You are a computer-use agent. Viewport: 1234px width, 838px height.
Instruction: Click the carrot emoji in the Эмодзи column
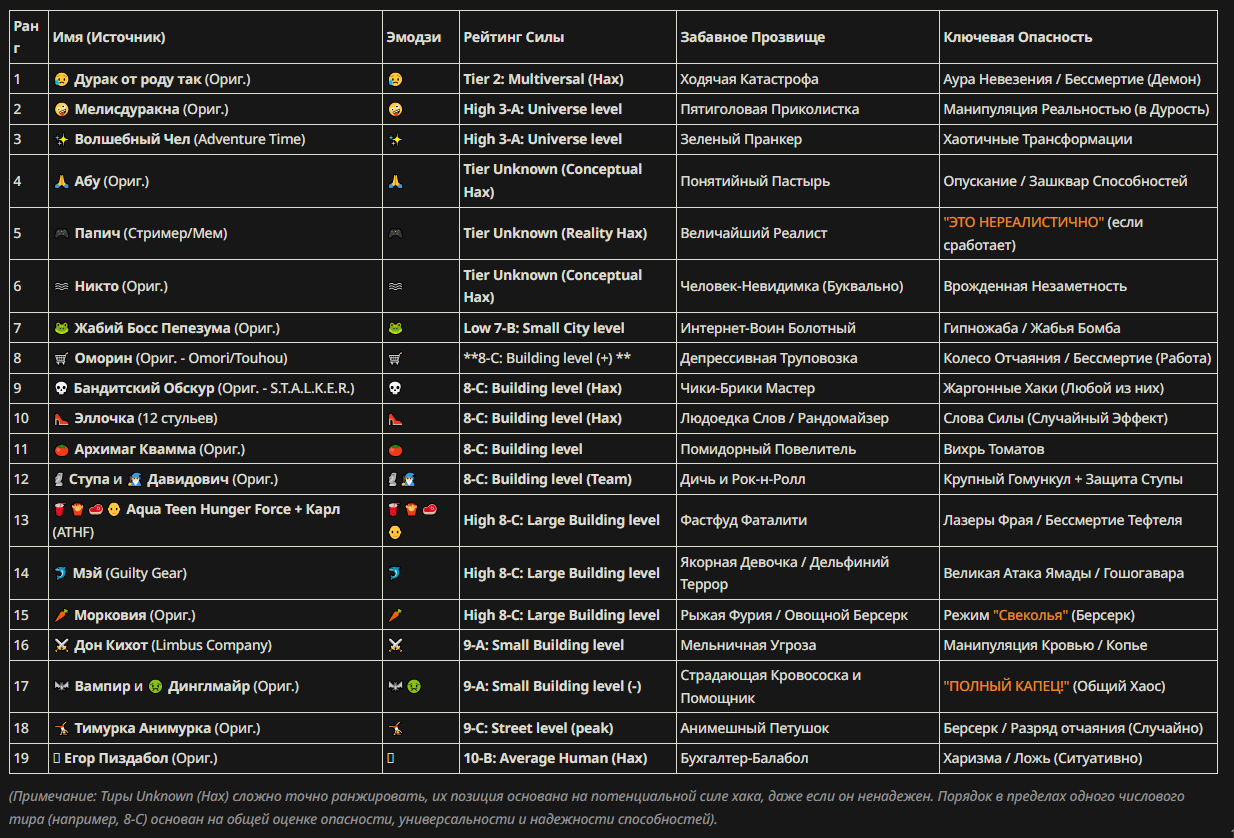pos(395,615)
